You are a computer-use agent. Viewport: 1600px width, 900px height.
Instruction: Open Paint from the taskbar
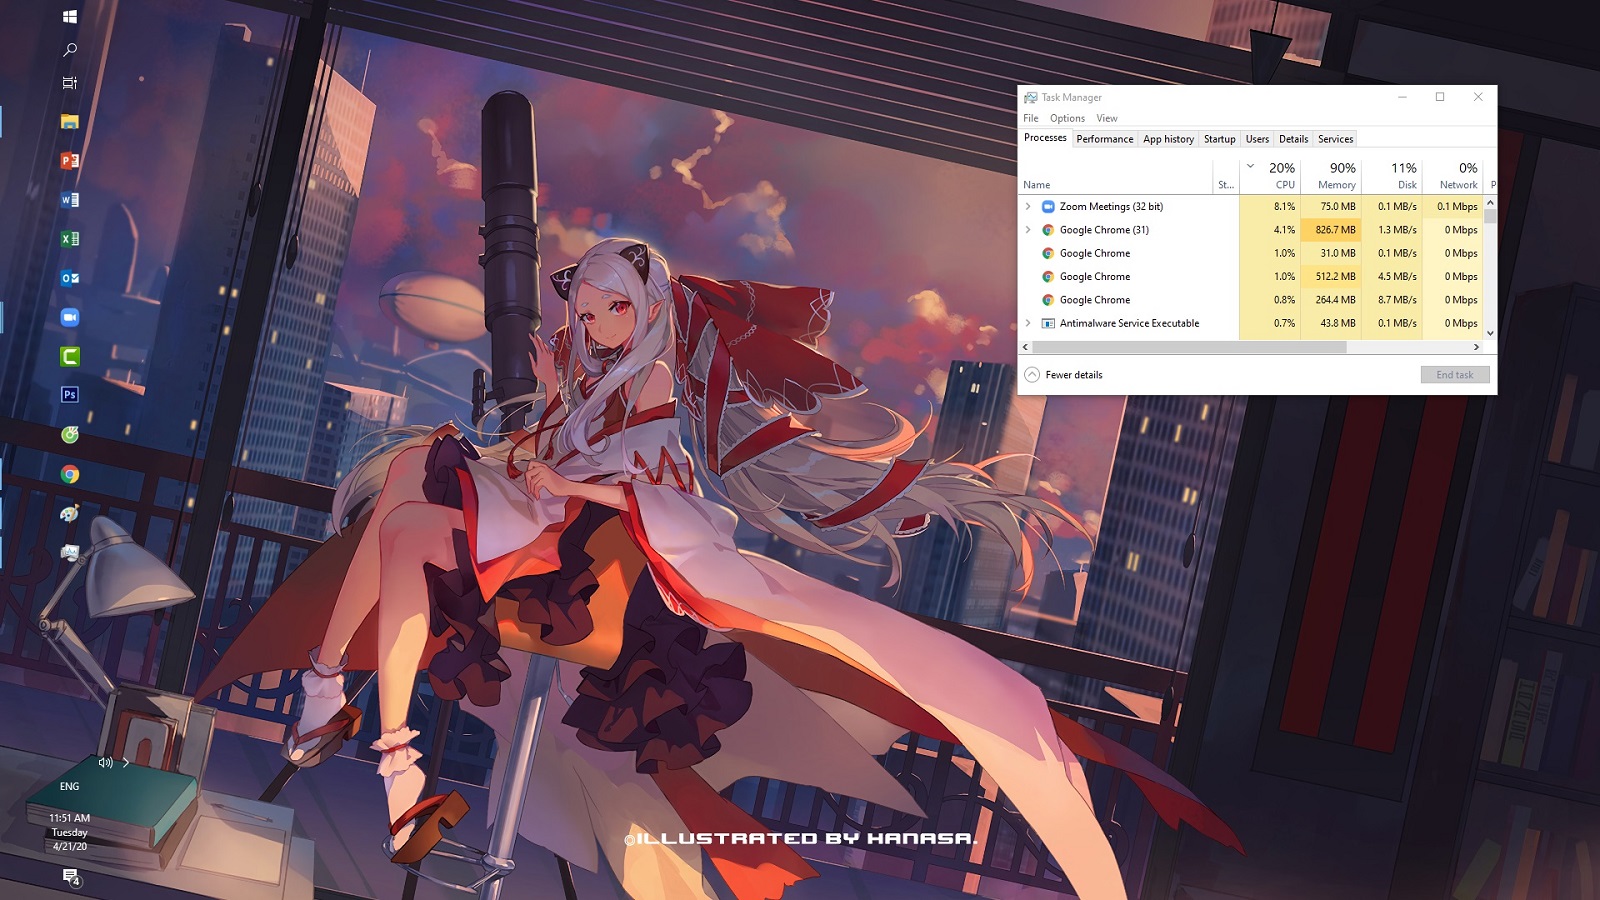pyautogui.click(x=70, y=513)
